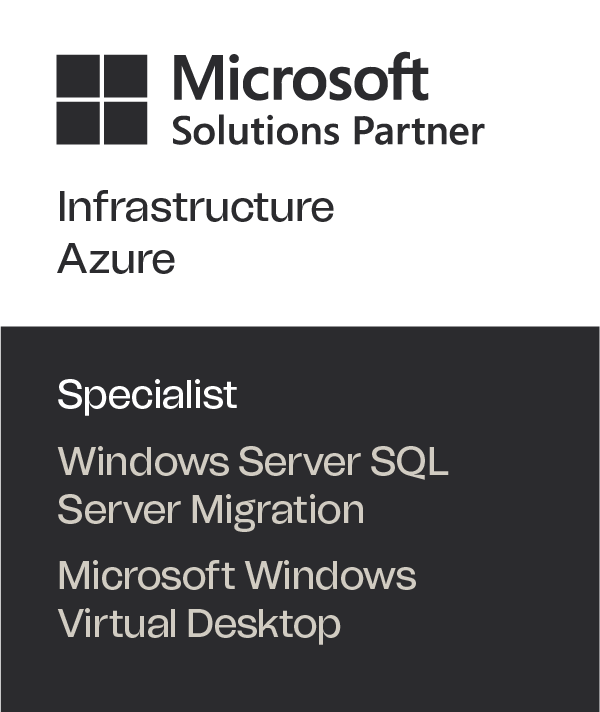This screenshot has height=712, width=600.
Task: Click the Microsoft Windows line
Action: [236, 576]
